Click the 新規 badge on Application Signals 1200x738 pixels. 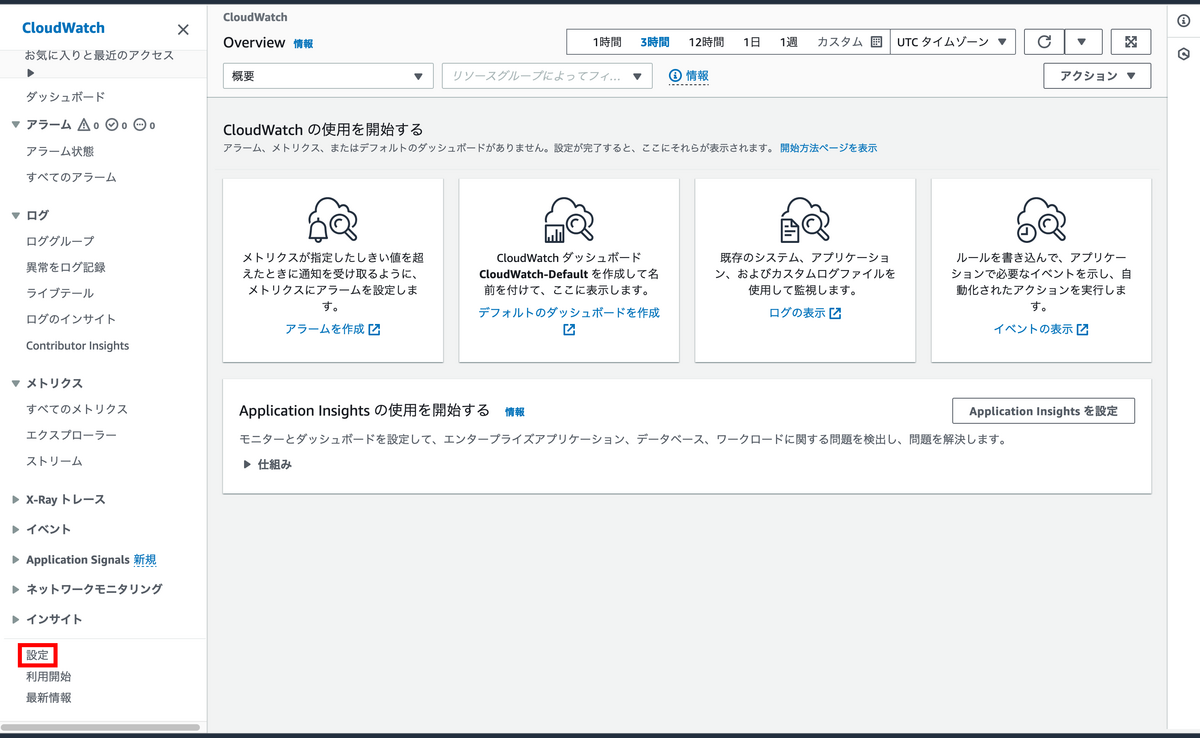point(145,560)
